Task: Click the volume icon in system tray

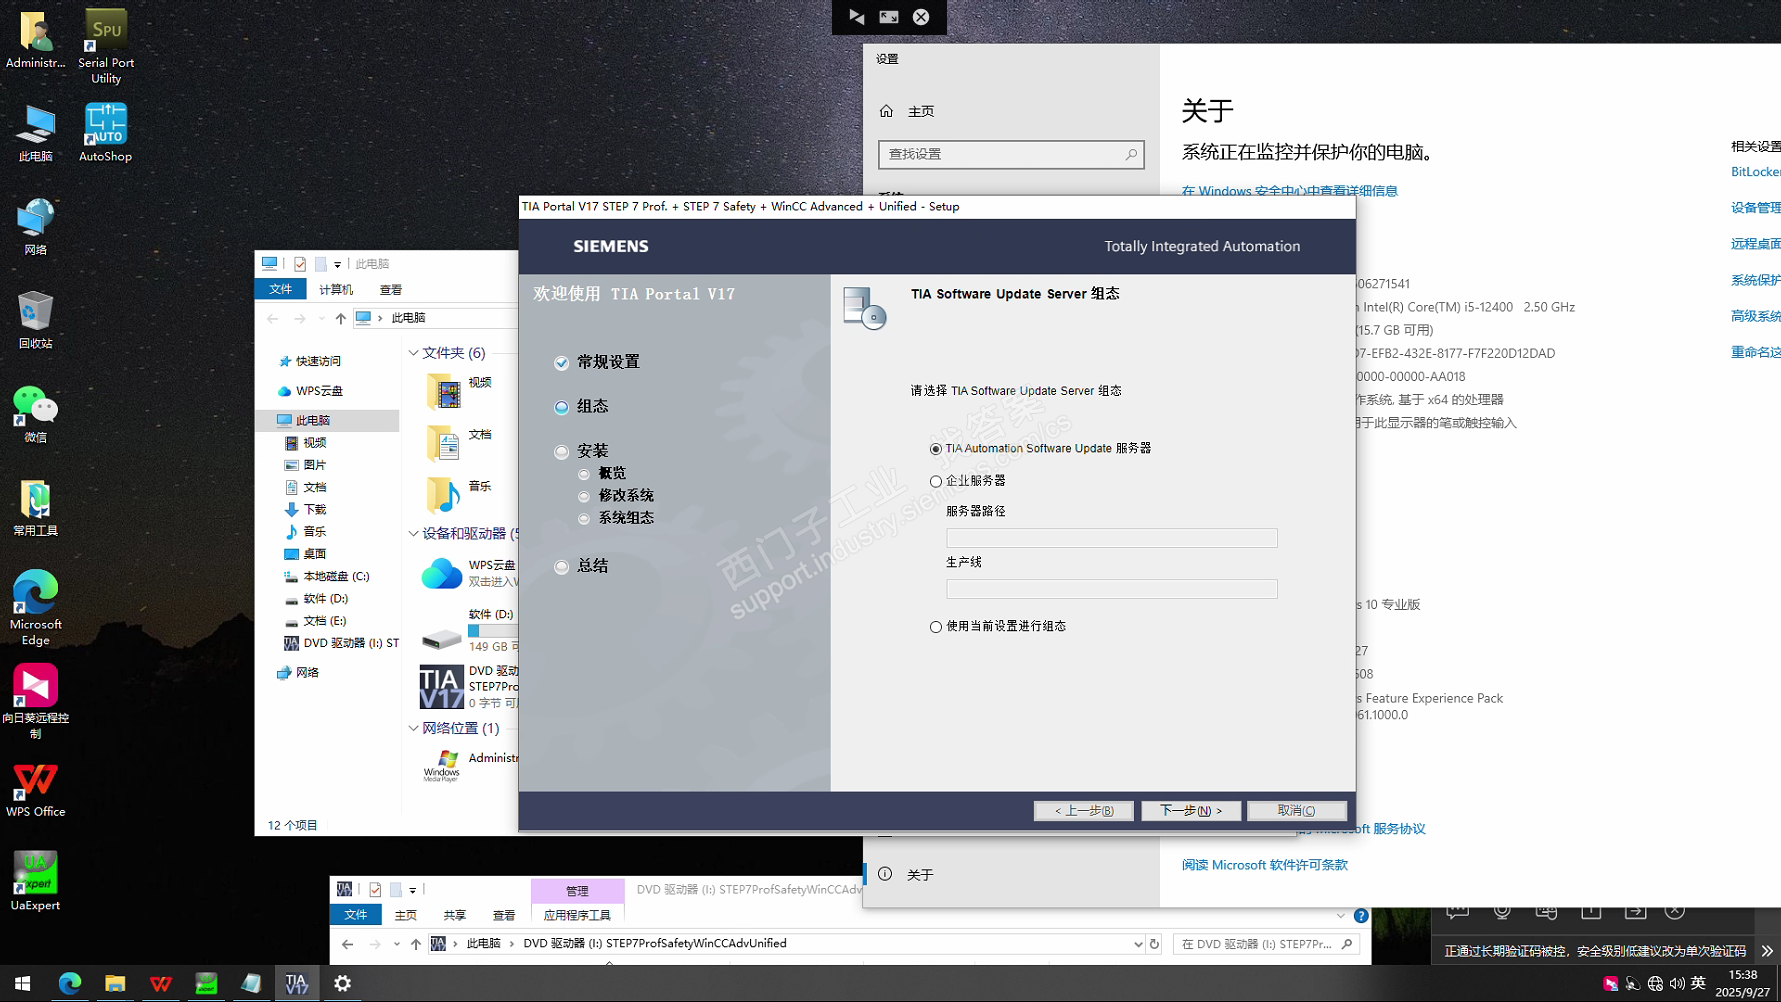Action: (x=1677, y=984)
